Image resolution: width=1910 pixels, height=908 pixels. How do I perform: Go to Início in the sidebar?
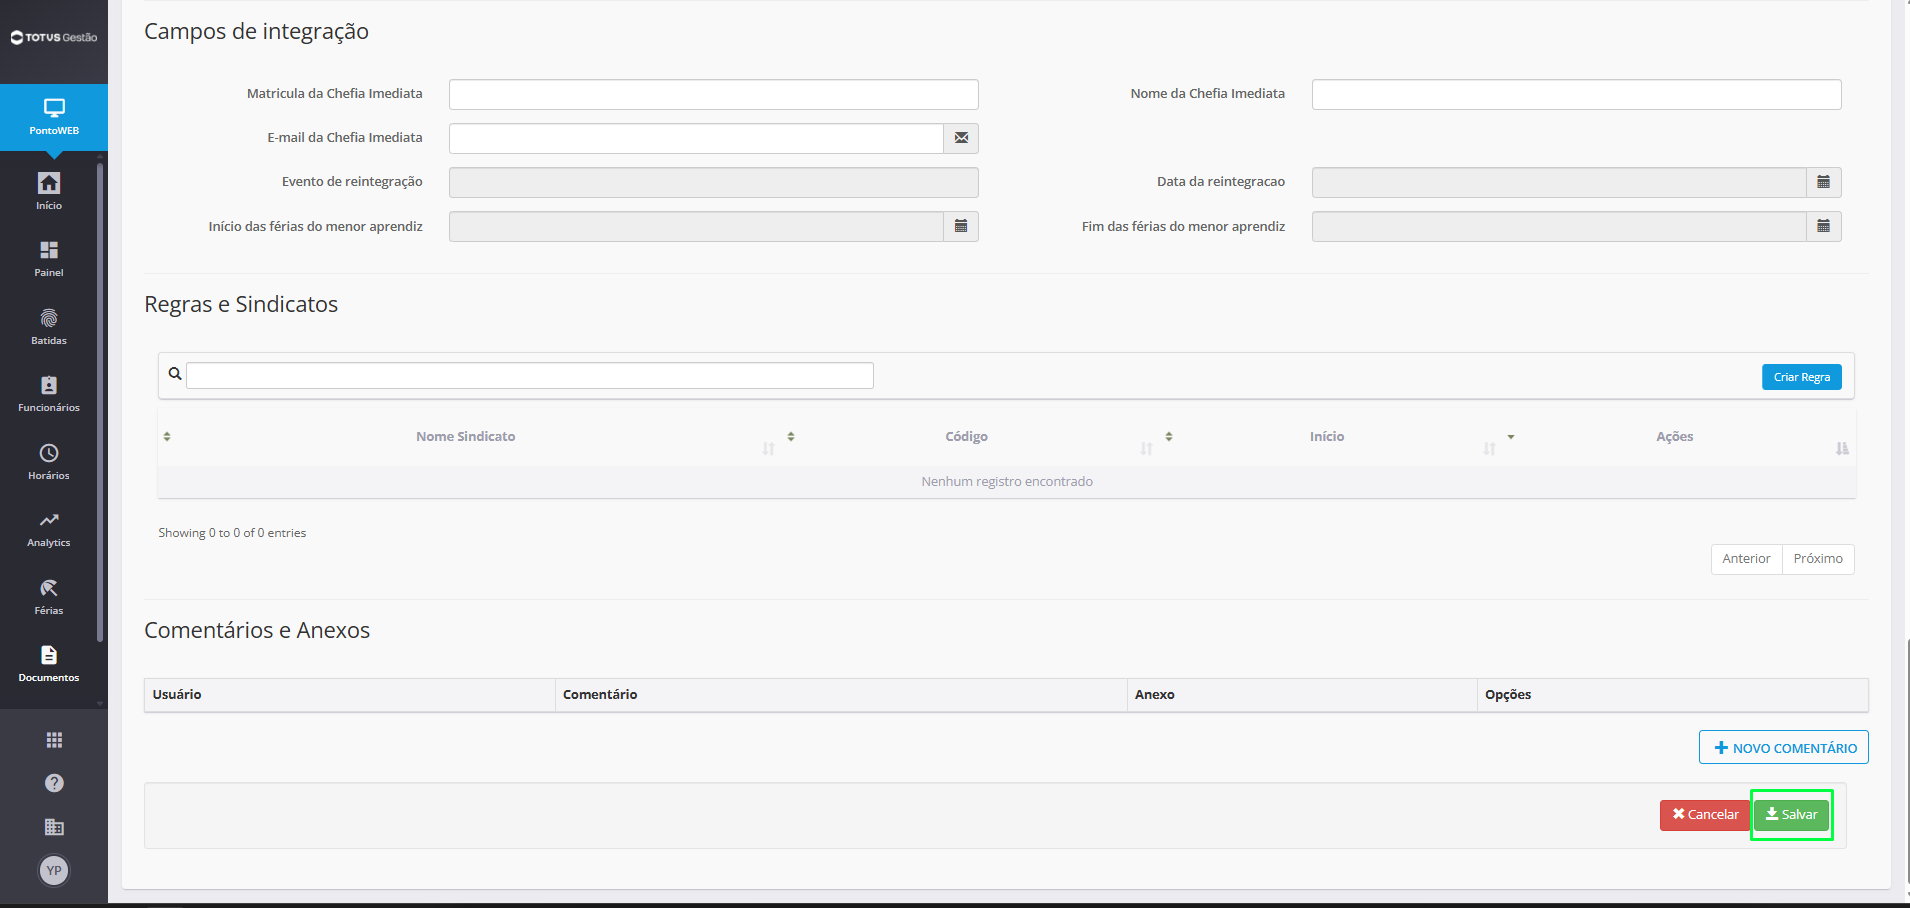coord(49,190)
